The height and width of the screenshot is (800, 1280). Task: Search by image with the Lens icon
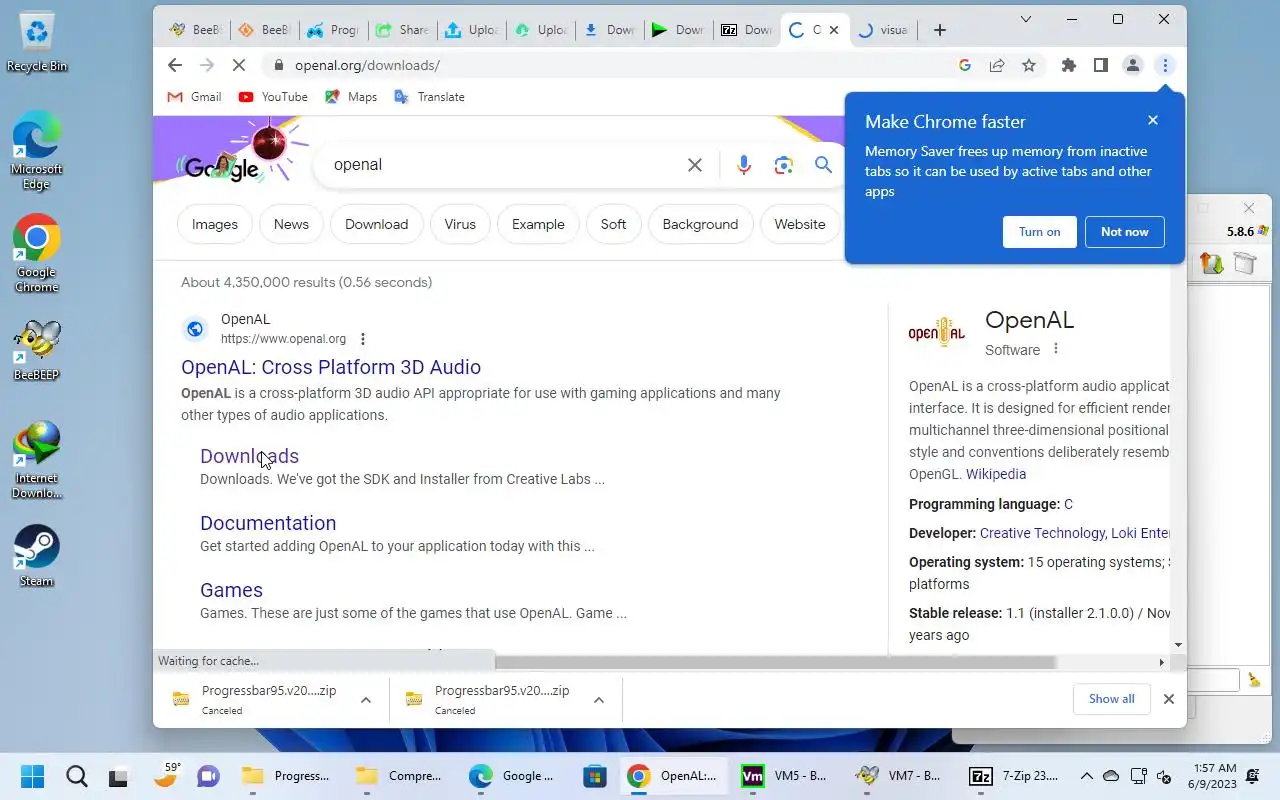point(784,165)
